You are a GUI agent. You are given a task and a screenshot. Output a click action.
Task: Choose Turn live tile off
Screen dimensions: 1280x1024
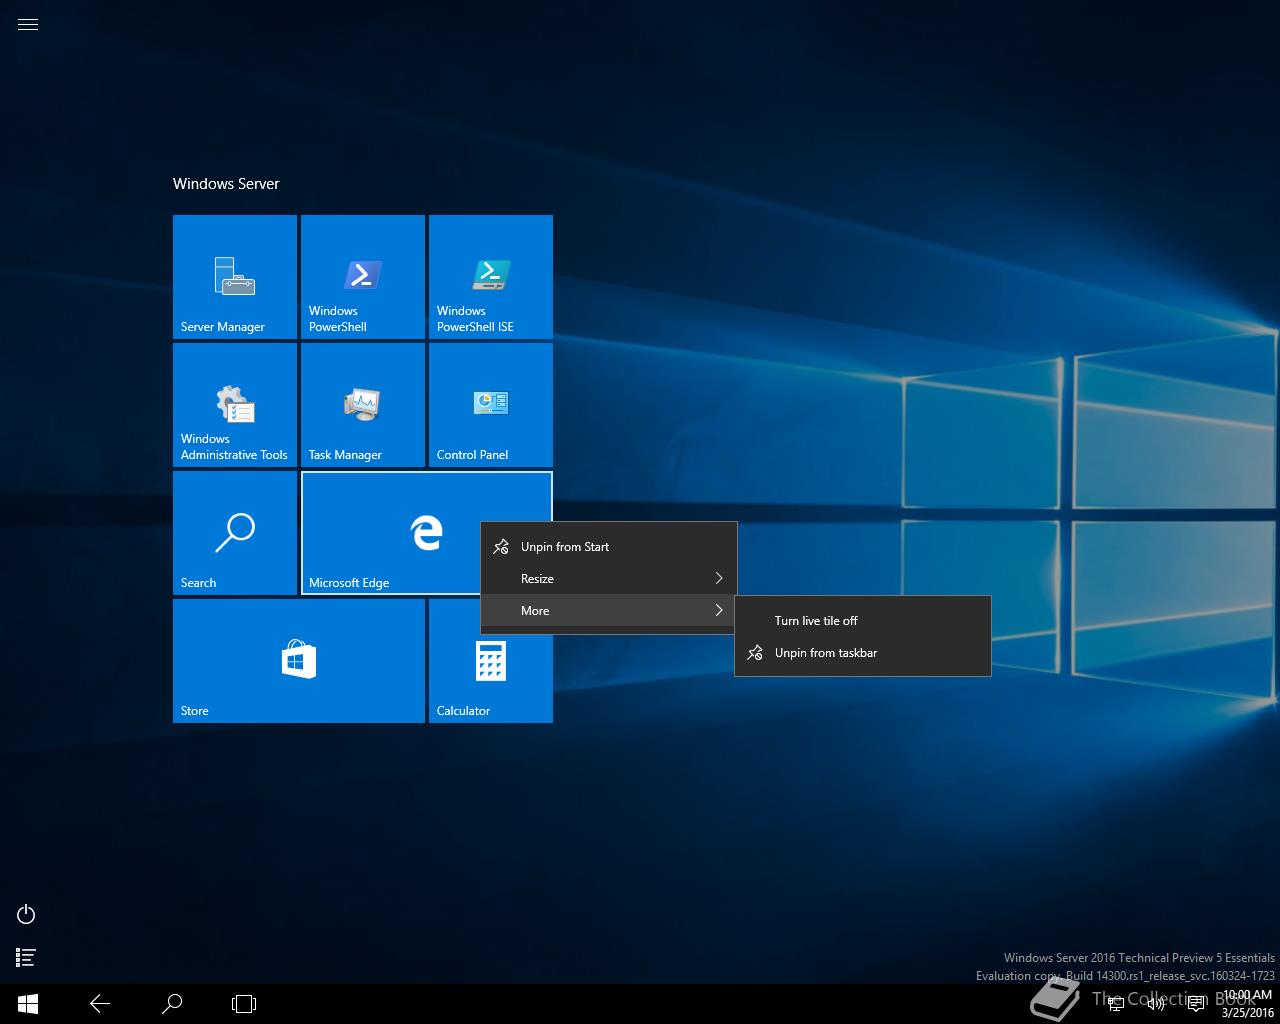coord(863,621)
